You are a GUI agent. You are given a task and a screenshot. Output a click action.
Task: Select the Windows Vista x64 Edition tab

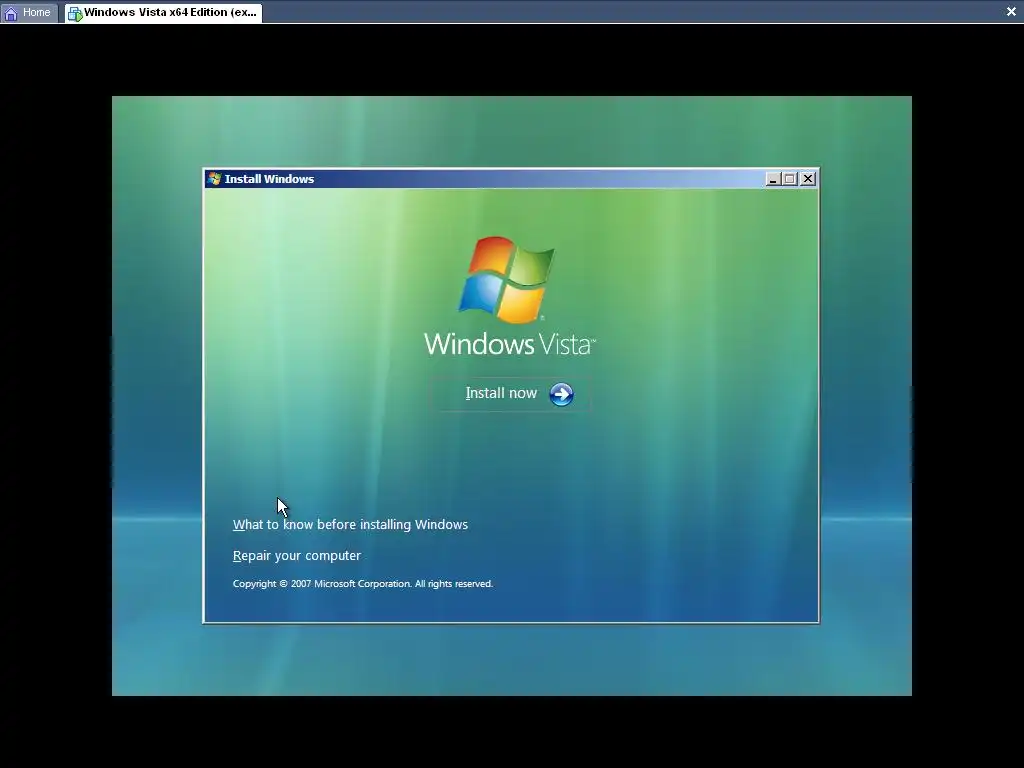coord(163,12)
